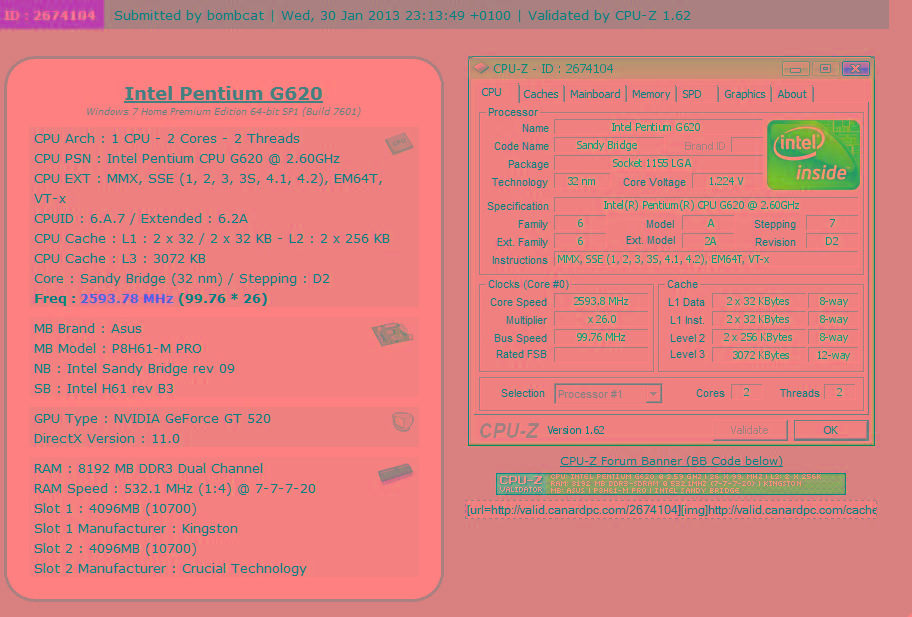Open the Intel Pentium G620 title link
The width and height of the screenshot is (912, 617).
click(x=223, y=94)
